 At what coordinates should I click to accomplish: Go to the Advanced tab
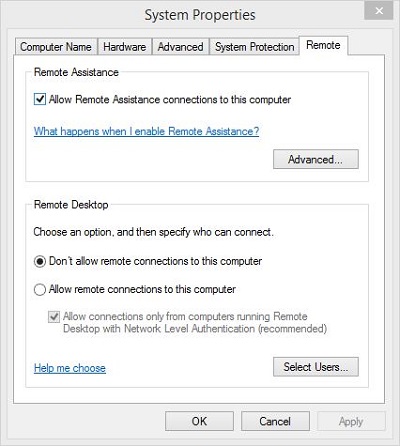pyautogui.click(x=180, y=47)
